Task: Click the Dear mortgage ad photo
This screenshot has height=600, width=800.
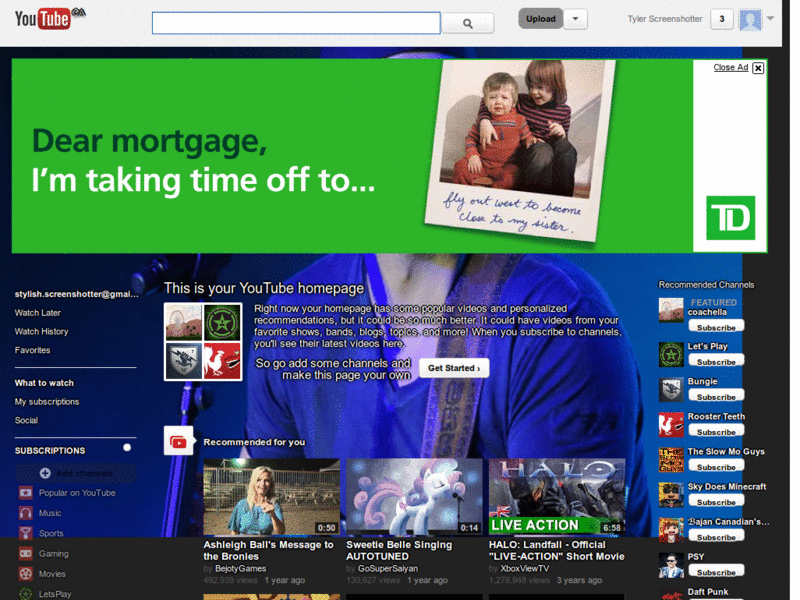Action: tap(521, 149)
